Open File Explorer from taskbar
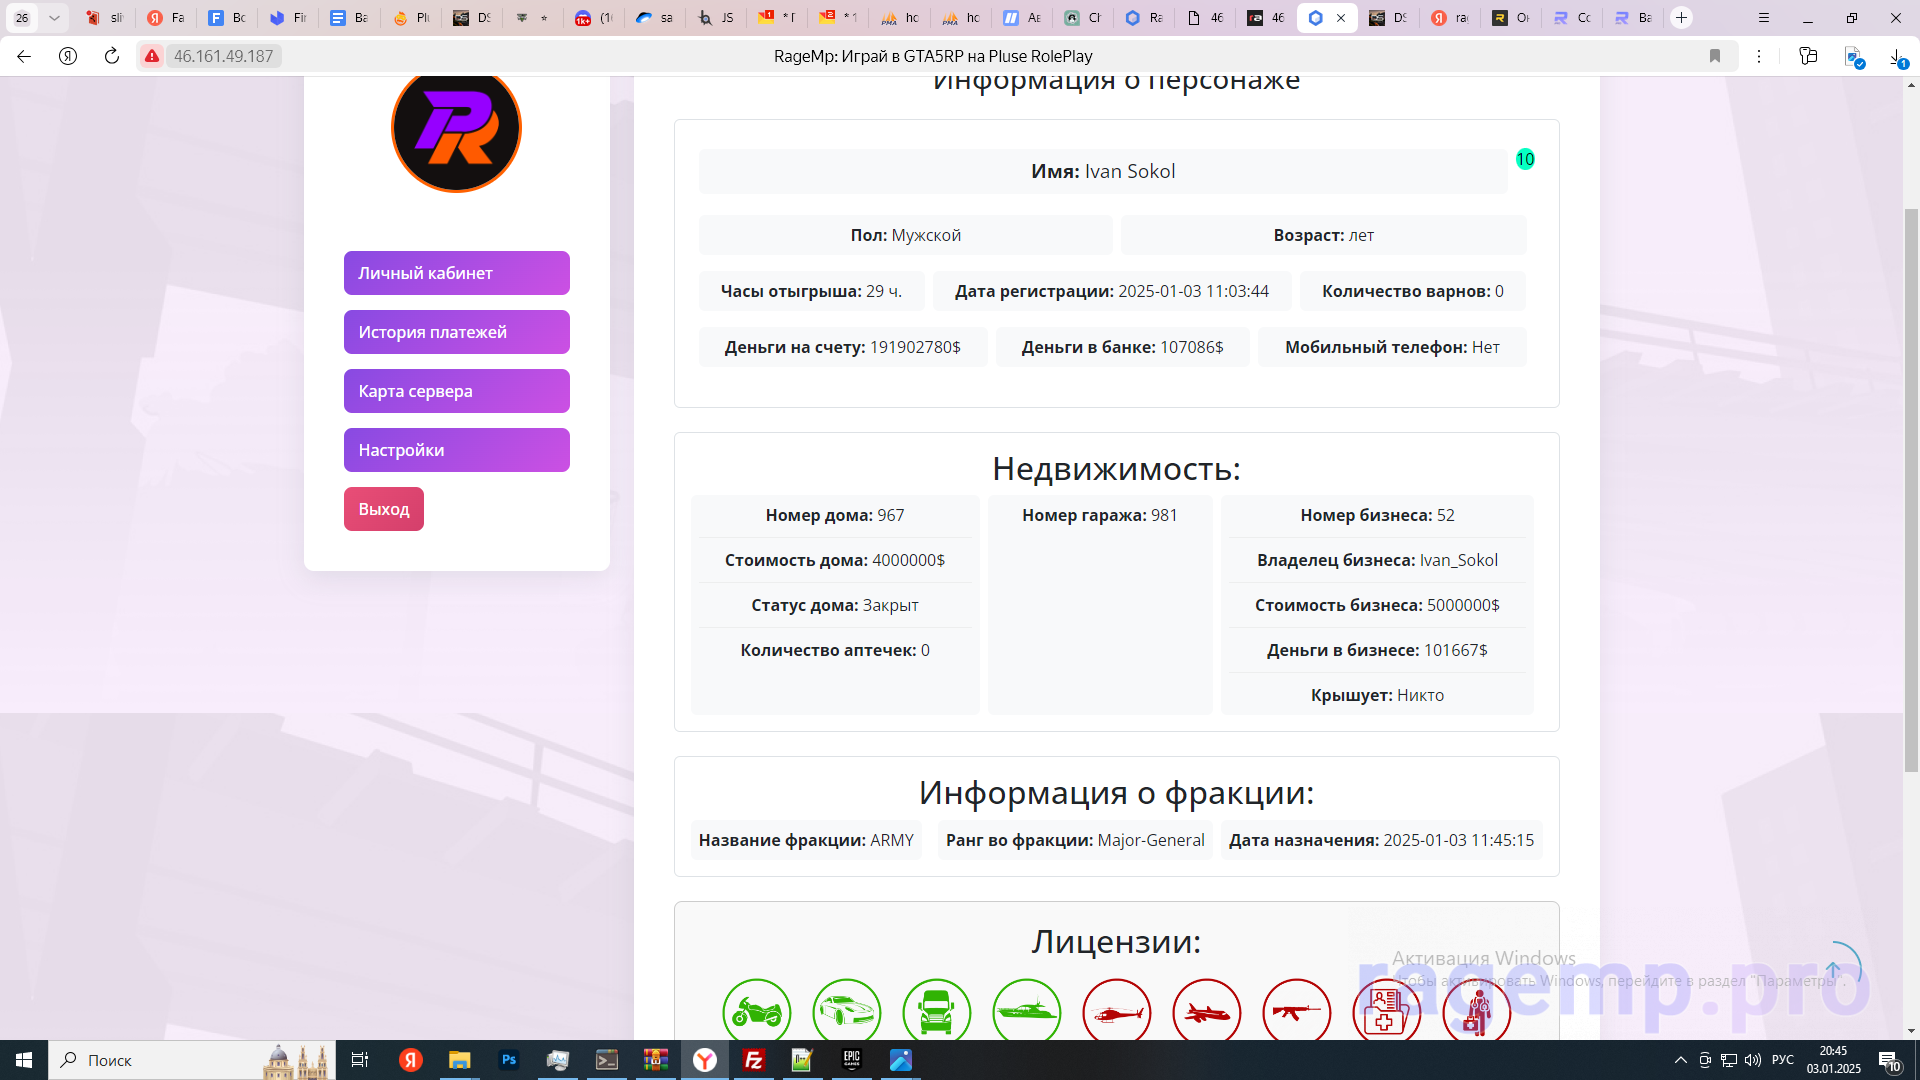This screenshot has height=1080, width=1920. coord(459,1060)
